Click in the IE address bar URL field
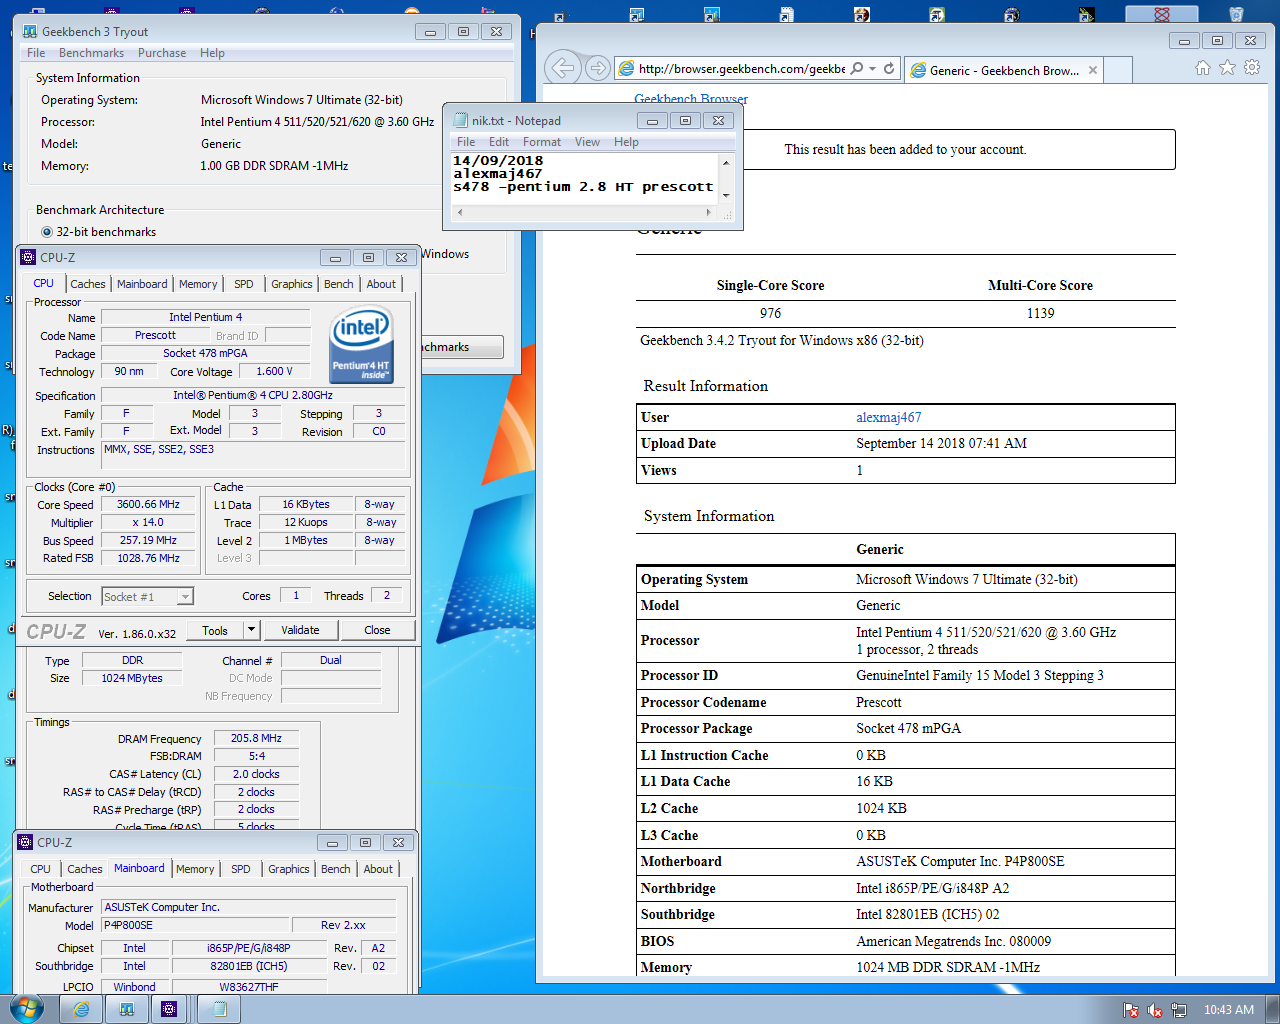1280x1024 pixels. pyautogui.click(x=741, y=69)
